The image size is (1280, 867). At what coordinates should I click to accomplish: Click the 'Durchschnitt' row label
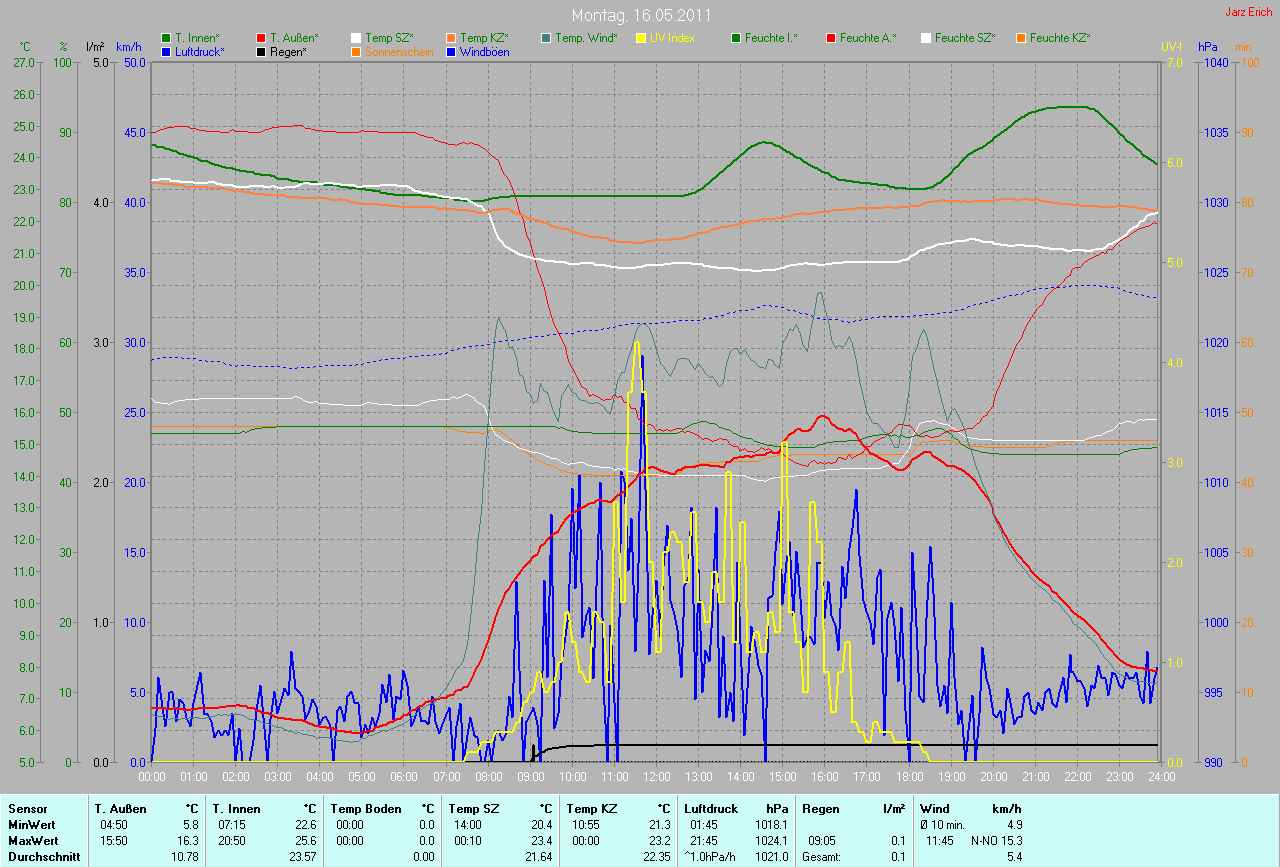44,857
